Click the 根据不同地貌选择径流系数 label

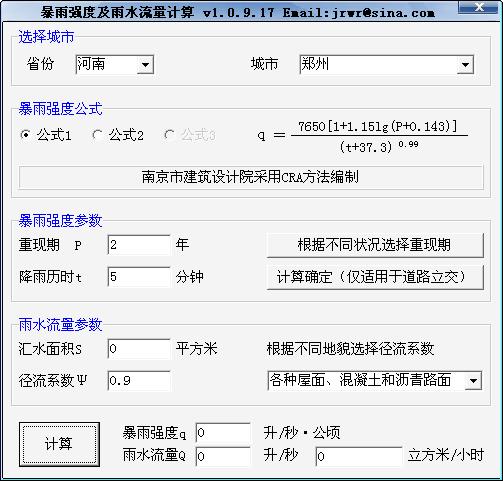point(350,349)
